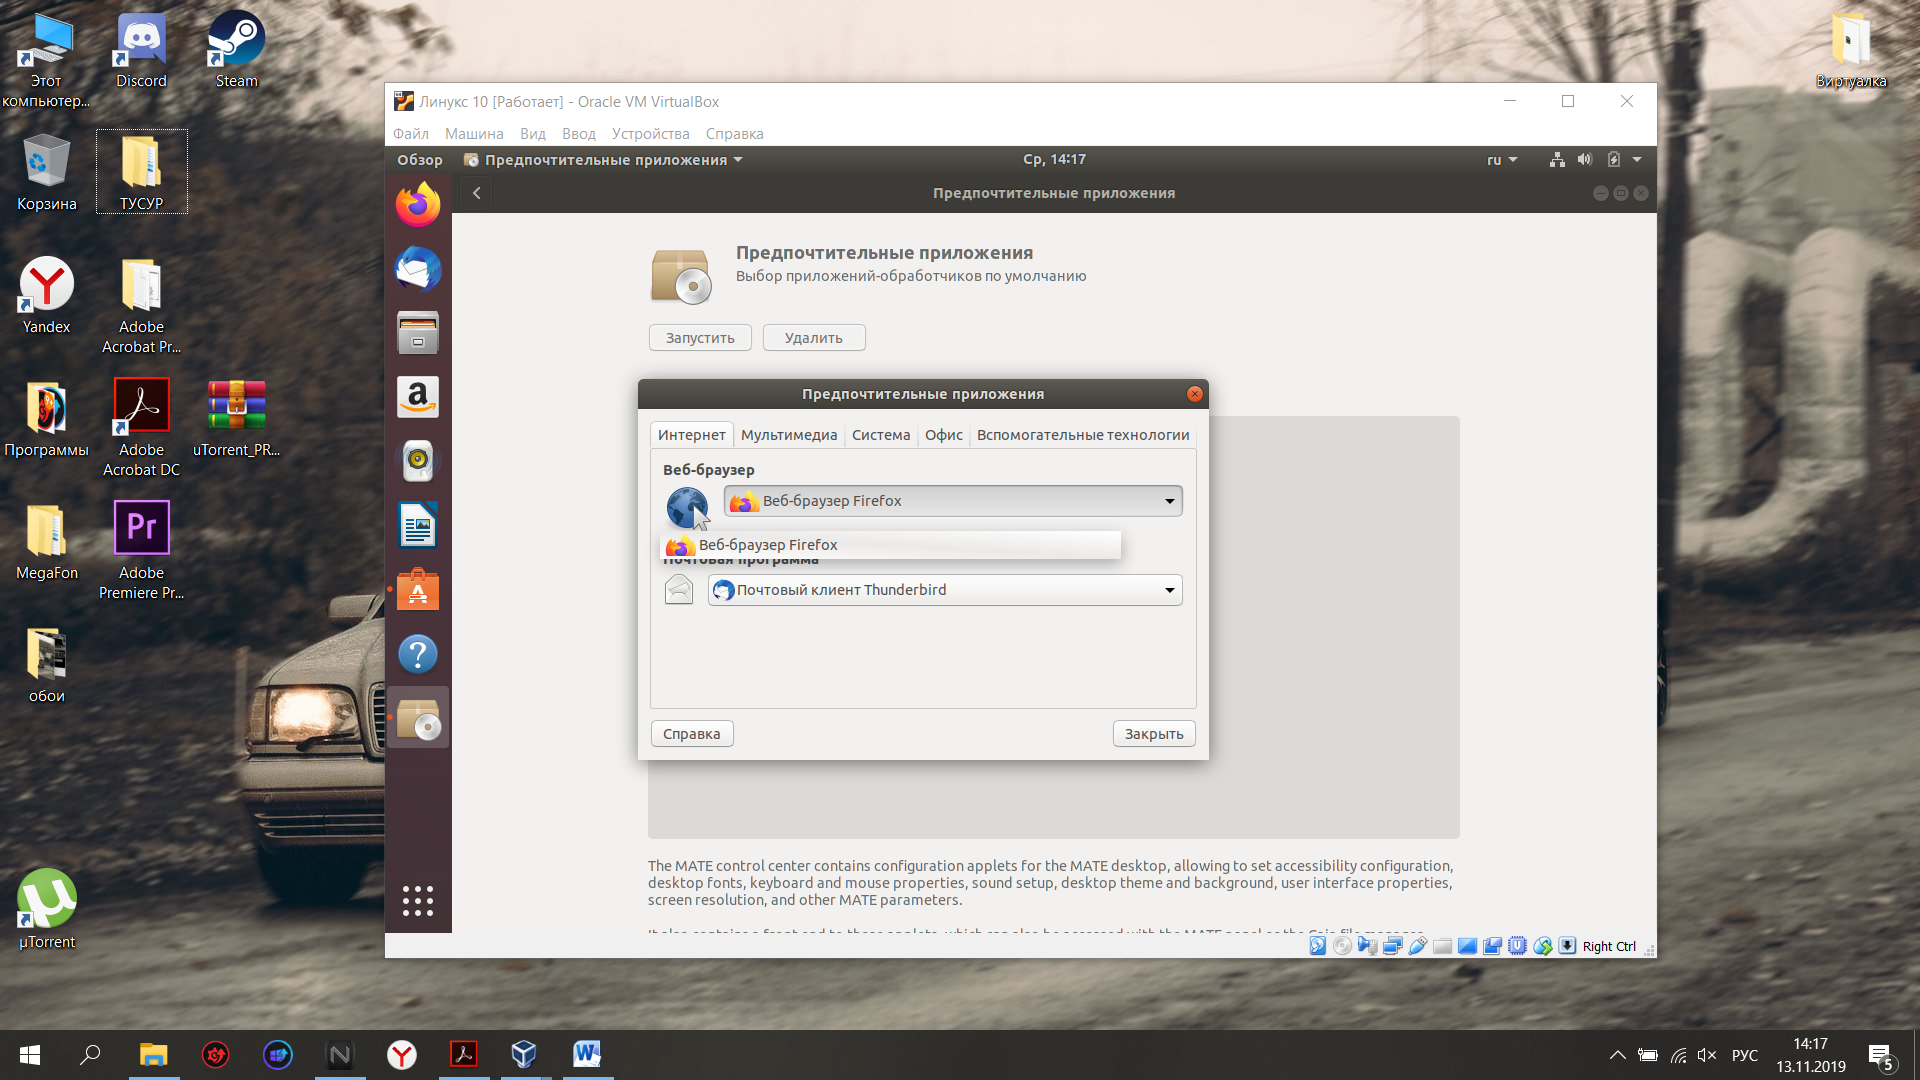Open the Amazon dock shortcut
Viewport: 1920px width, 1080px height.
point(418,397)
